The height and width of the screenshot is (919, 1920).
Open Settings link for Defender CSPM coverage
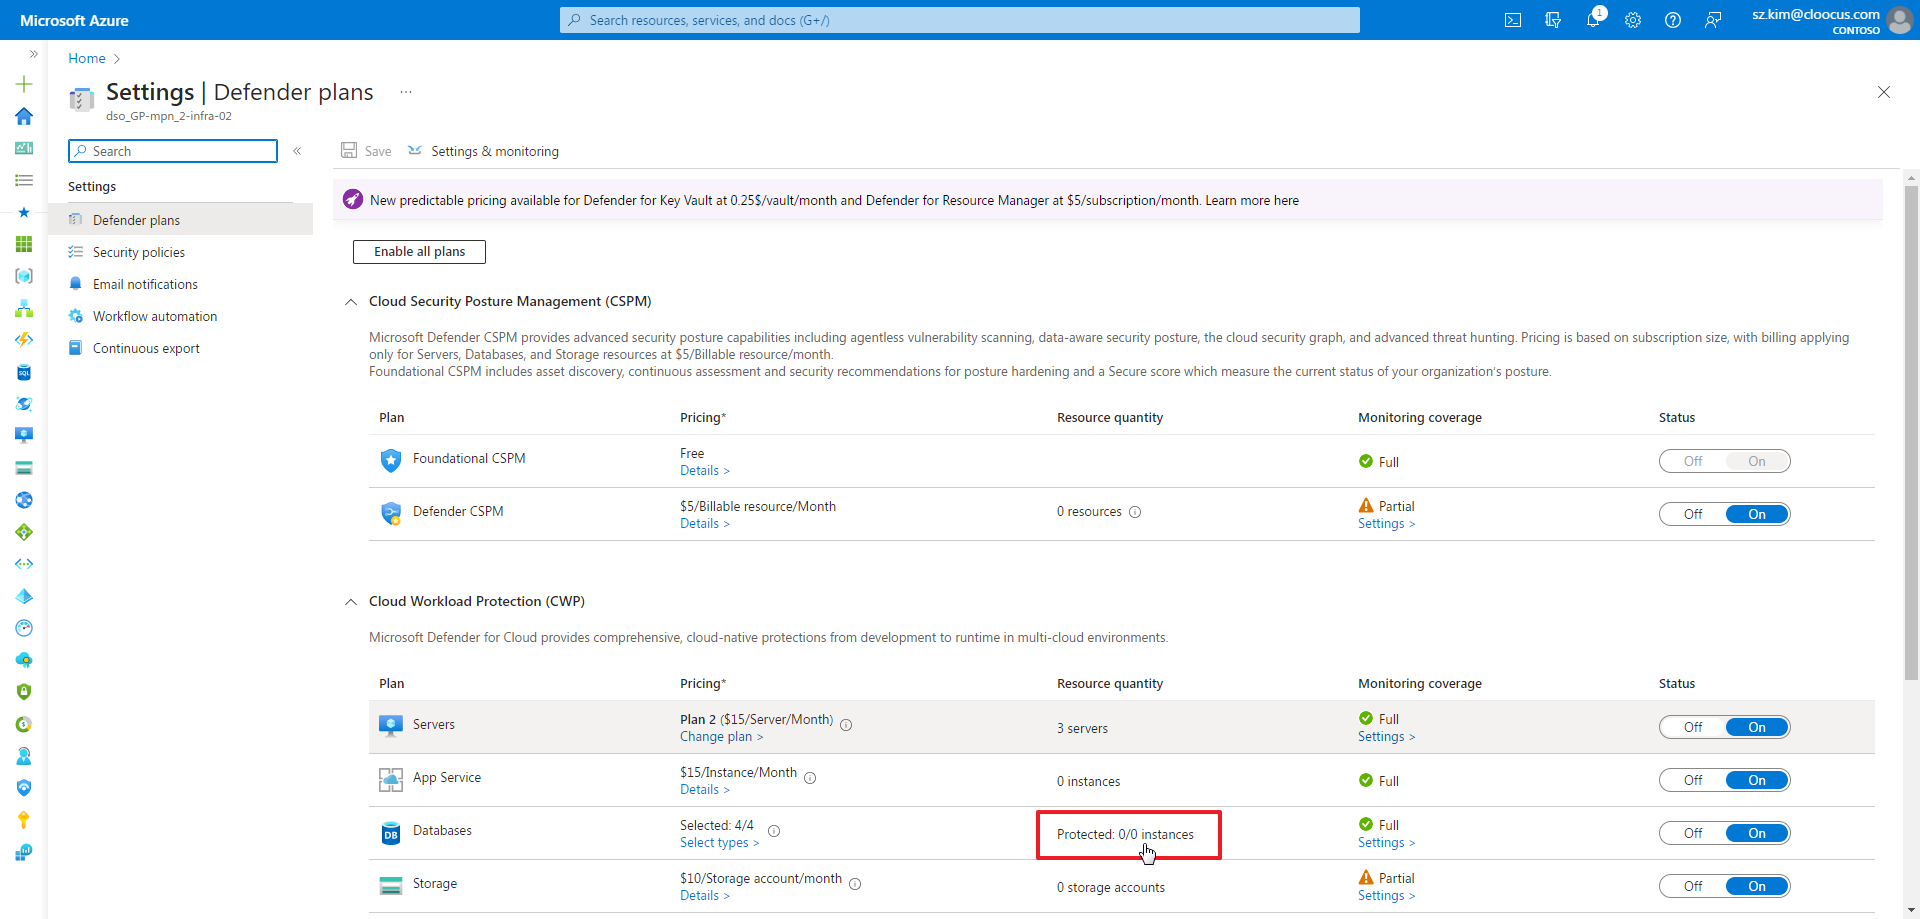1386,524
